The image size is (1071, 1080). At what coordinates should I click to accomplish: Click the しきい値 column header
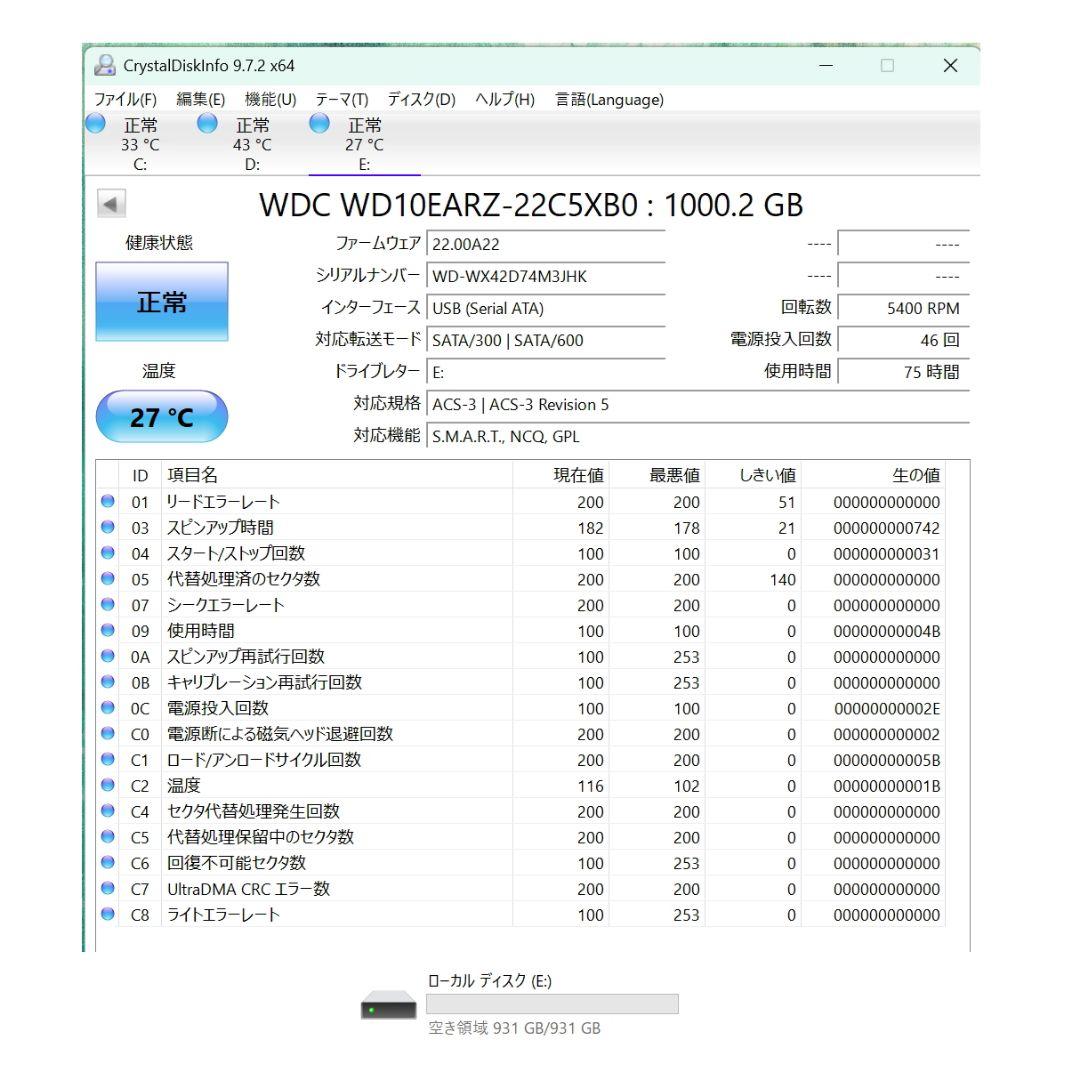pos(753,475)
